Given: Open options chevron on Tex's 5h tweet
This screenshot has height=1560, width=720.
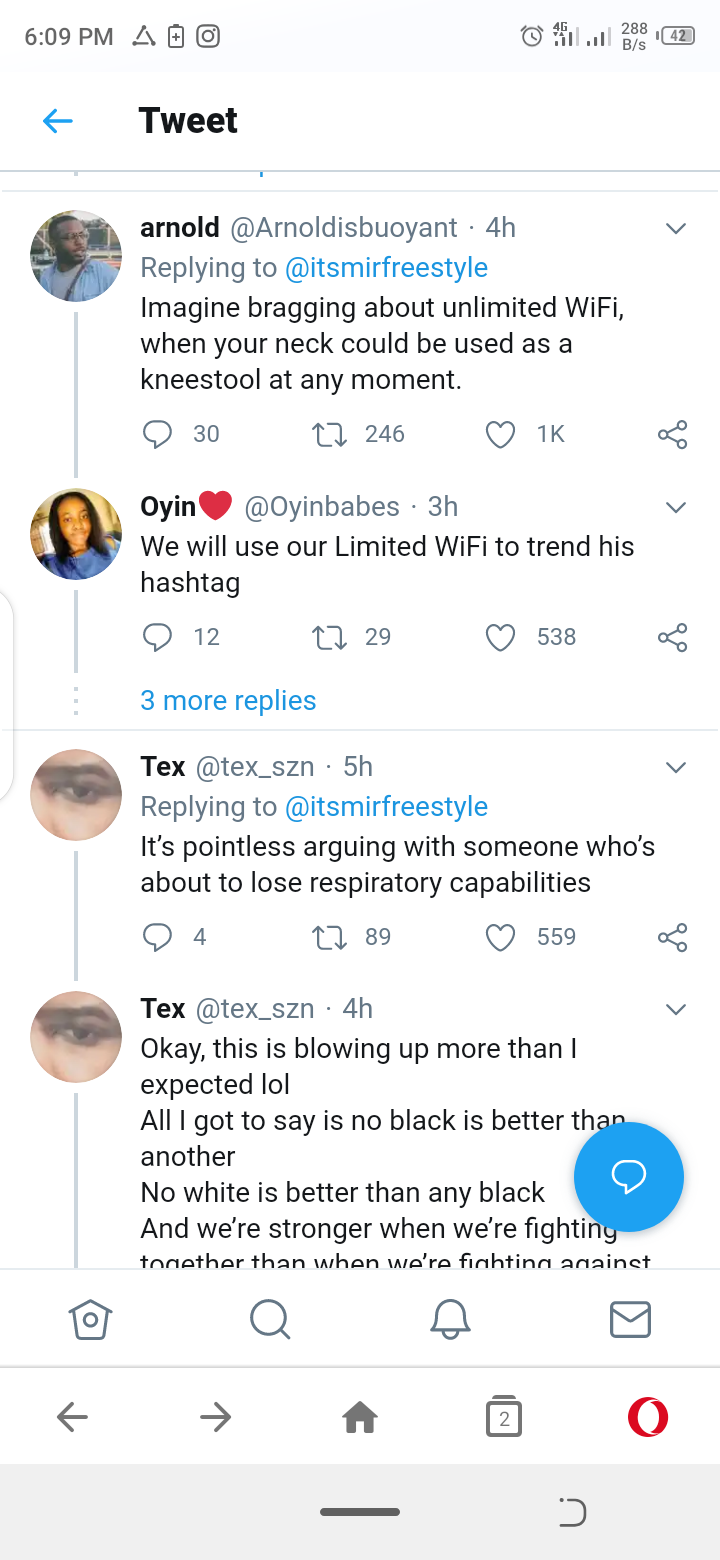Looking at the screenshot, I should (676, 768).
